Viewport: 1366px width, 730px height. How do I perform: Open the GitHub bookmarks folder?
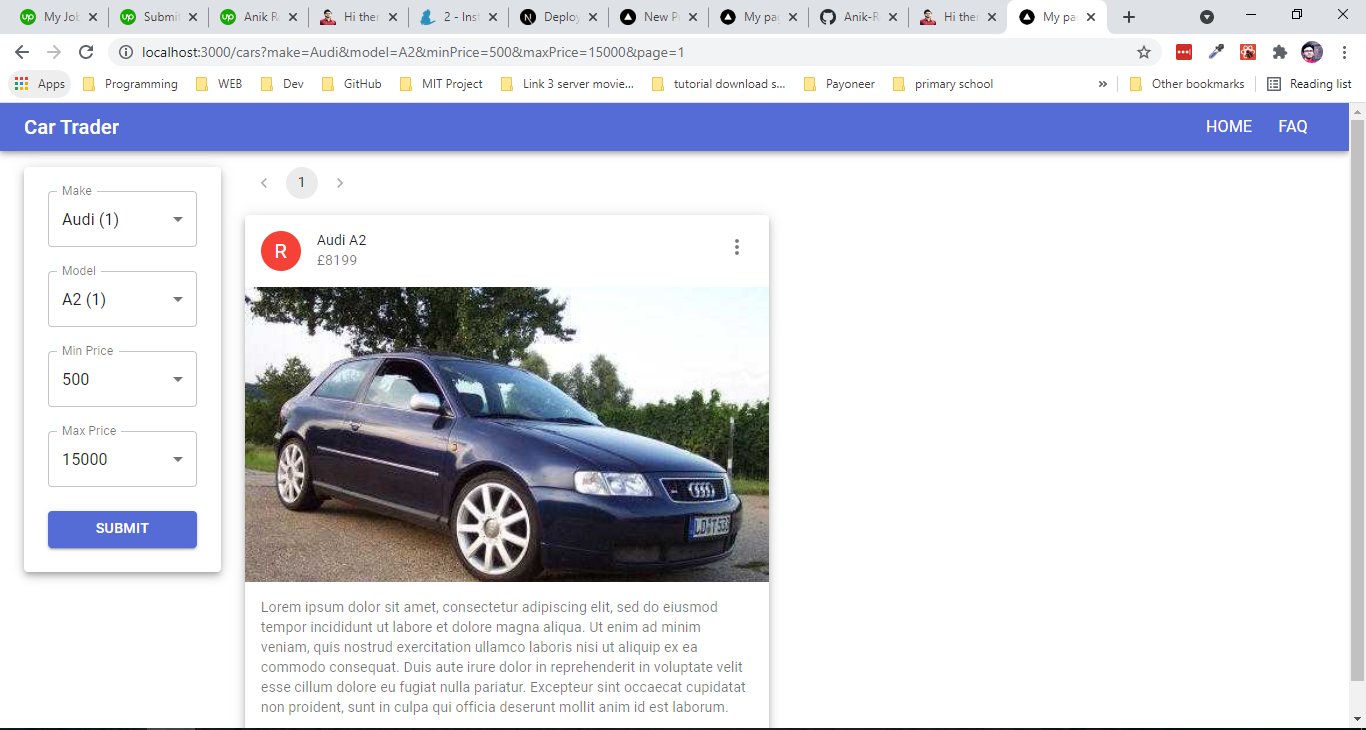tap(352, 84)
